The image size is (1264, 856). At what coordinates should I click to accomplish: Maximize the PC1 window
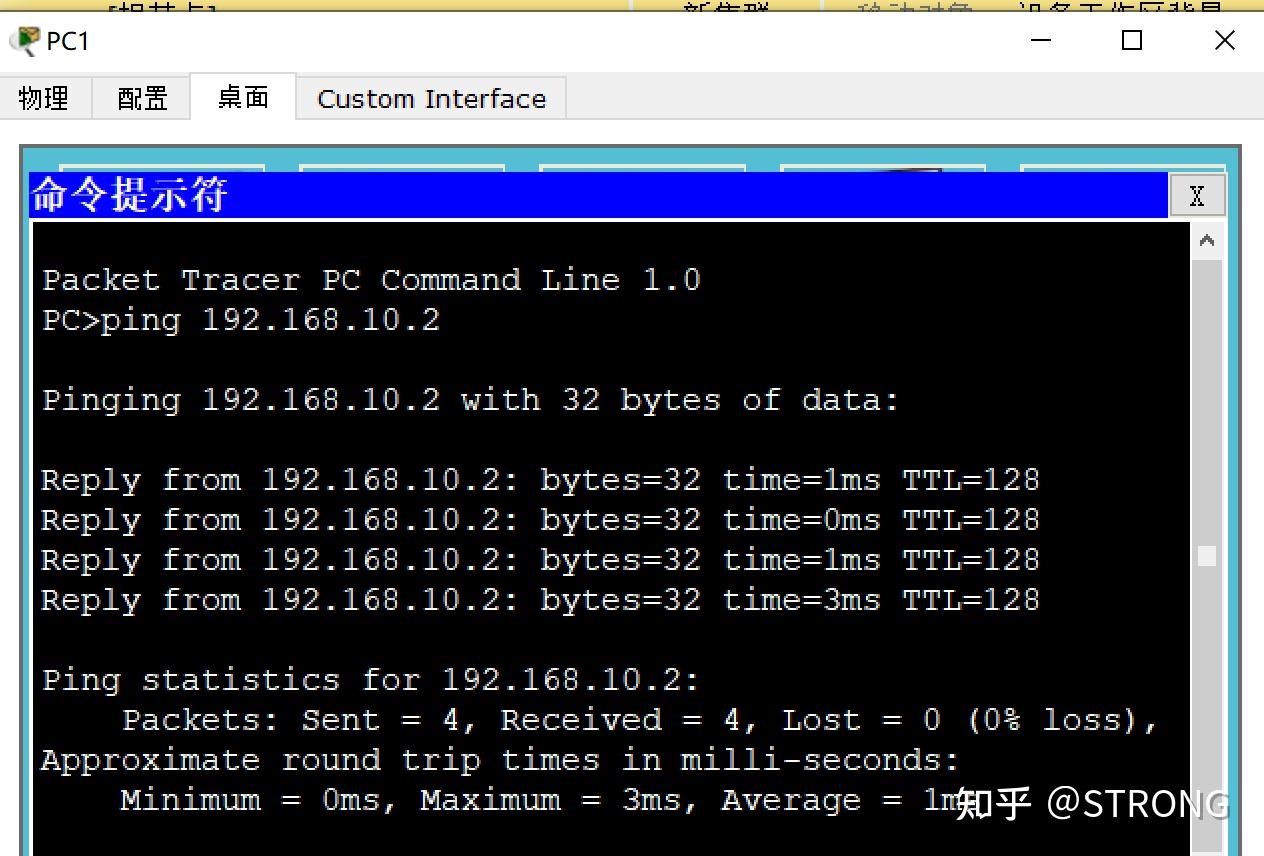pyautogui.click(x=1132, y=41)
